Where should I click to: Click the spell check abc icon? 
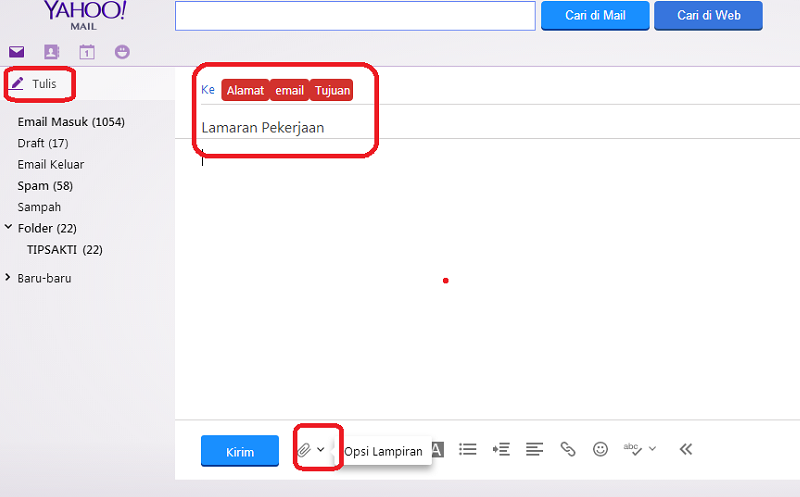(633, 449)
